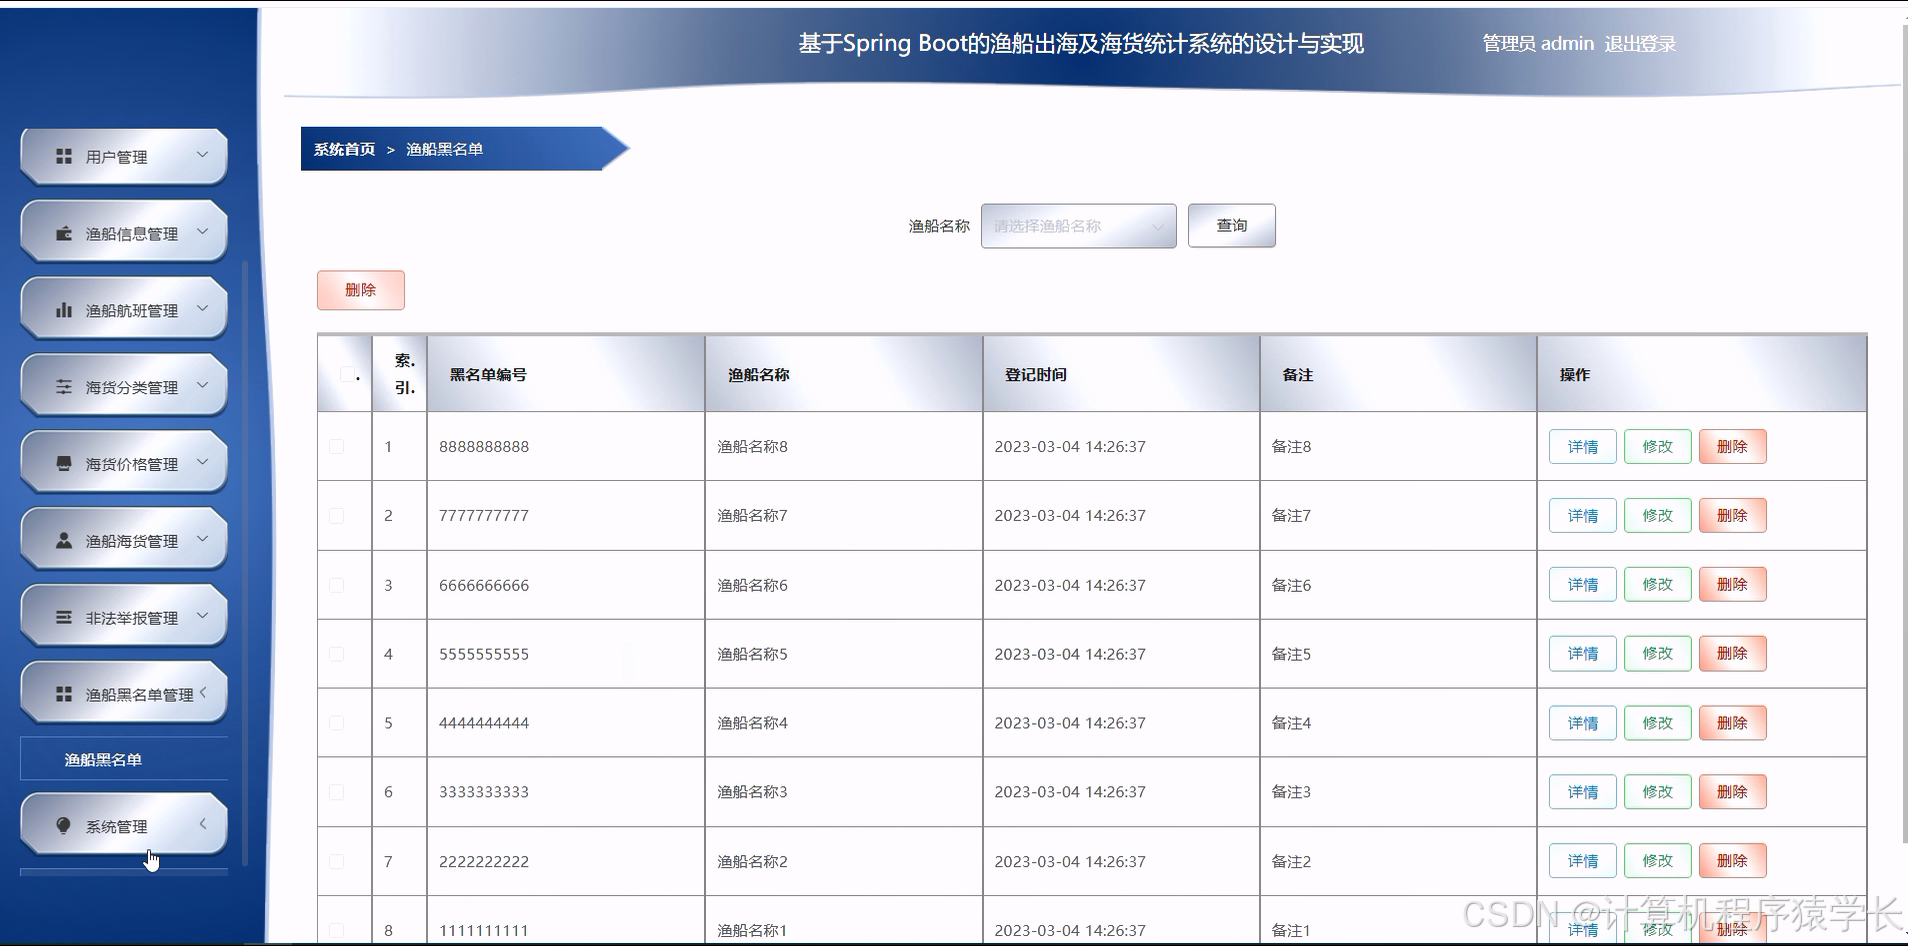The image size is (1908, 946).
Task: Go to 系统首页 in breadcrumb
Action: [344, 149]
